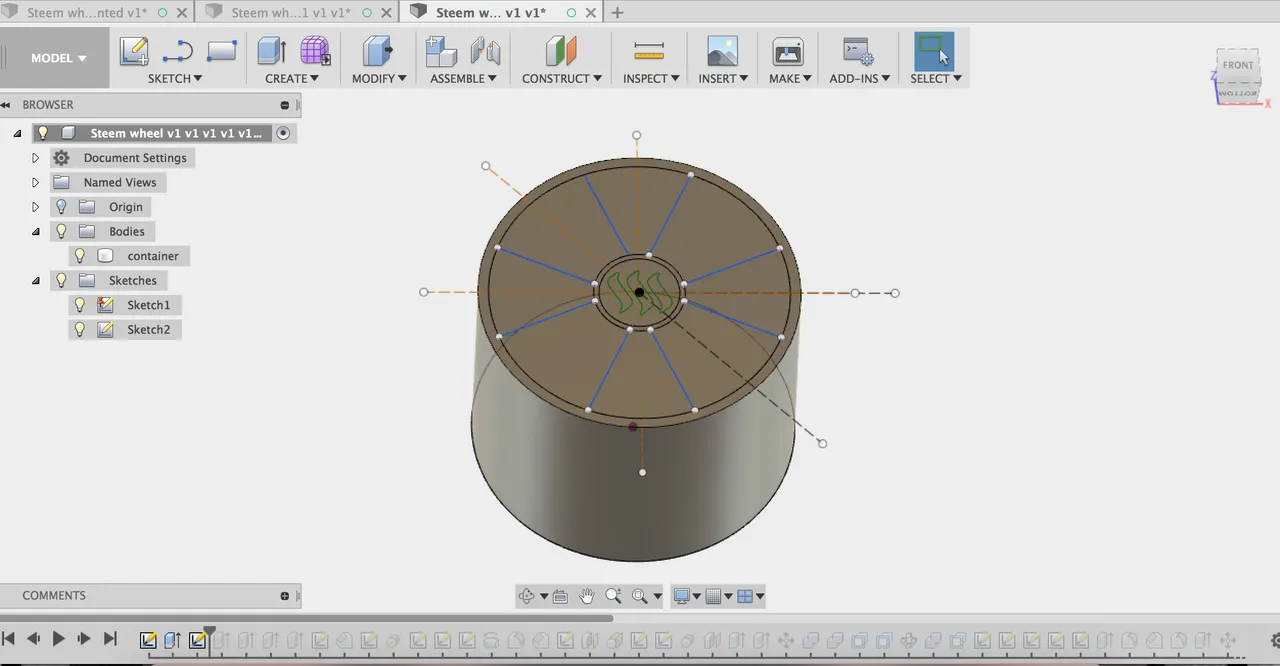Open the INSPECT menu
This screenshot has height=666, width=1280.
pos(651,78)
